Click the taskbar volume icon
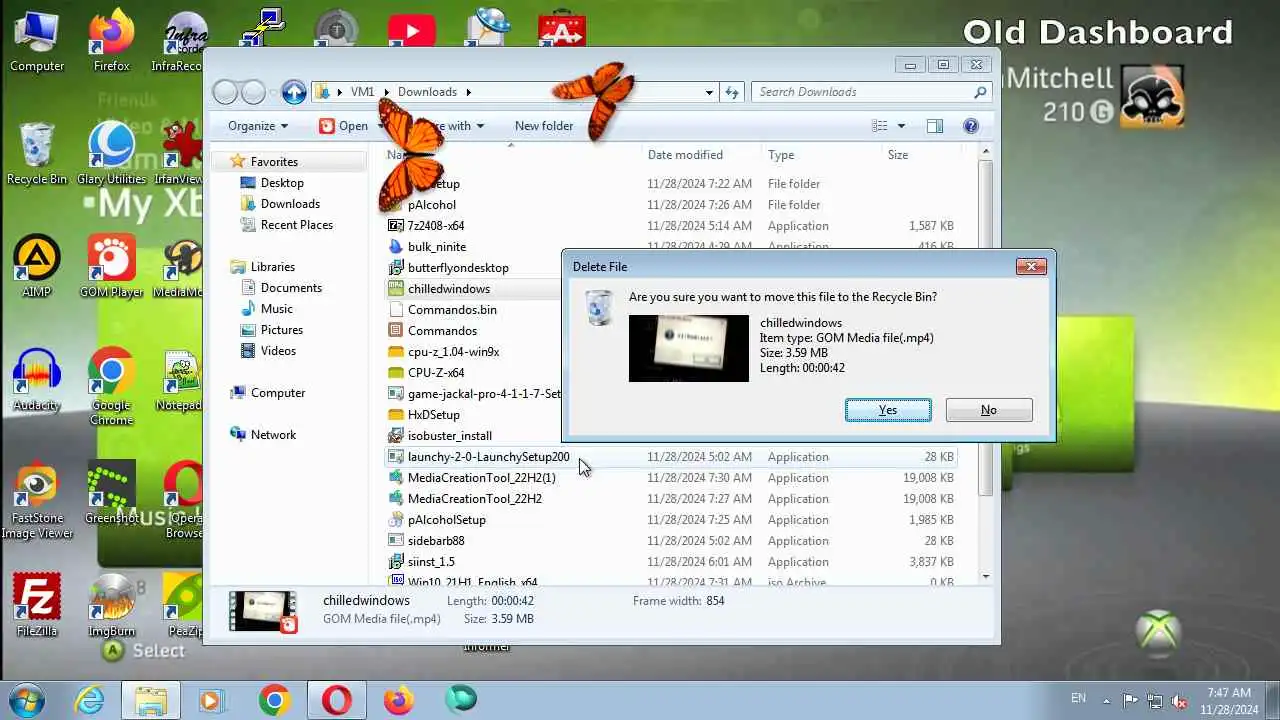The width and height of the screenshot is (1280, 720). 1179,700
